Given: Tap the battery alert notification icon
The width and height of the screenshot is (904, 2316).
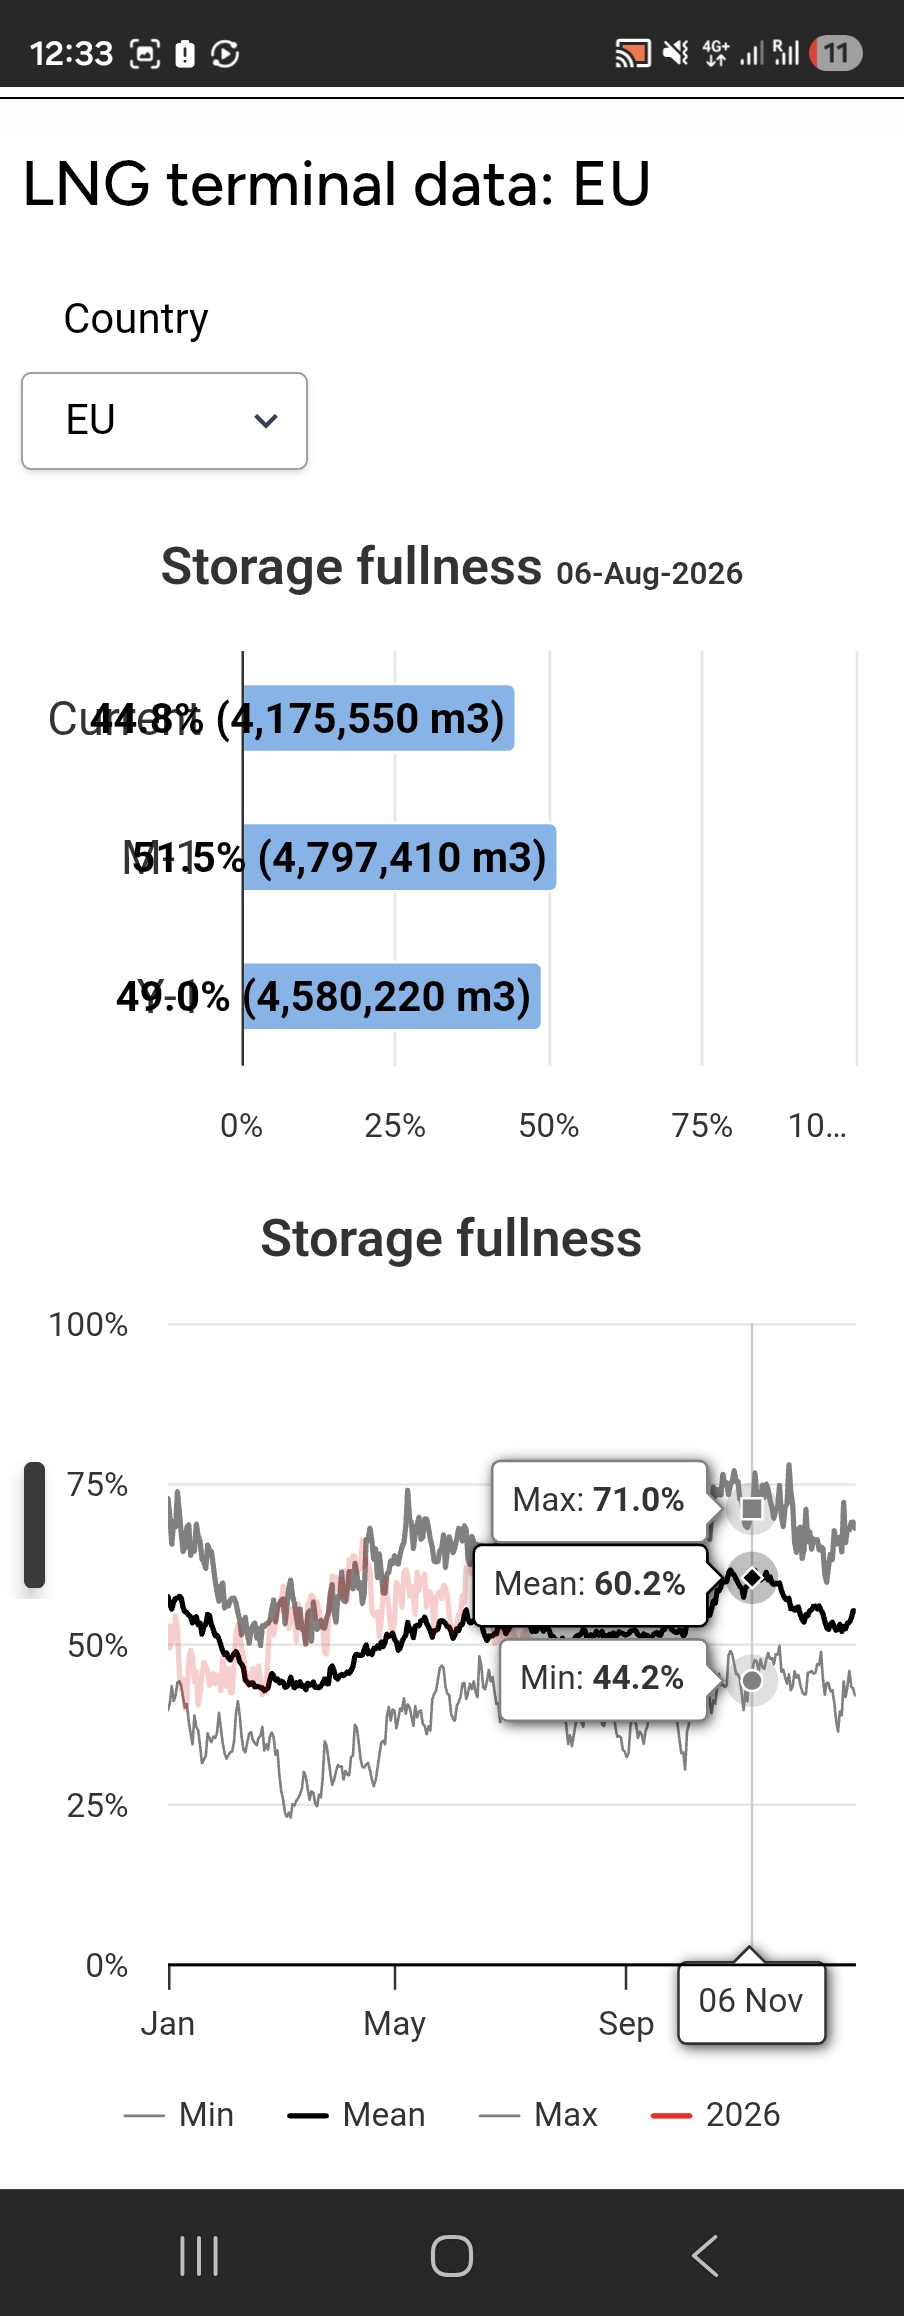Looking at the screenshot, I should point(185,54).
